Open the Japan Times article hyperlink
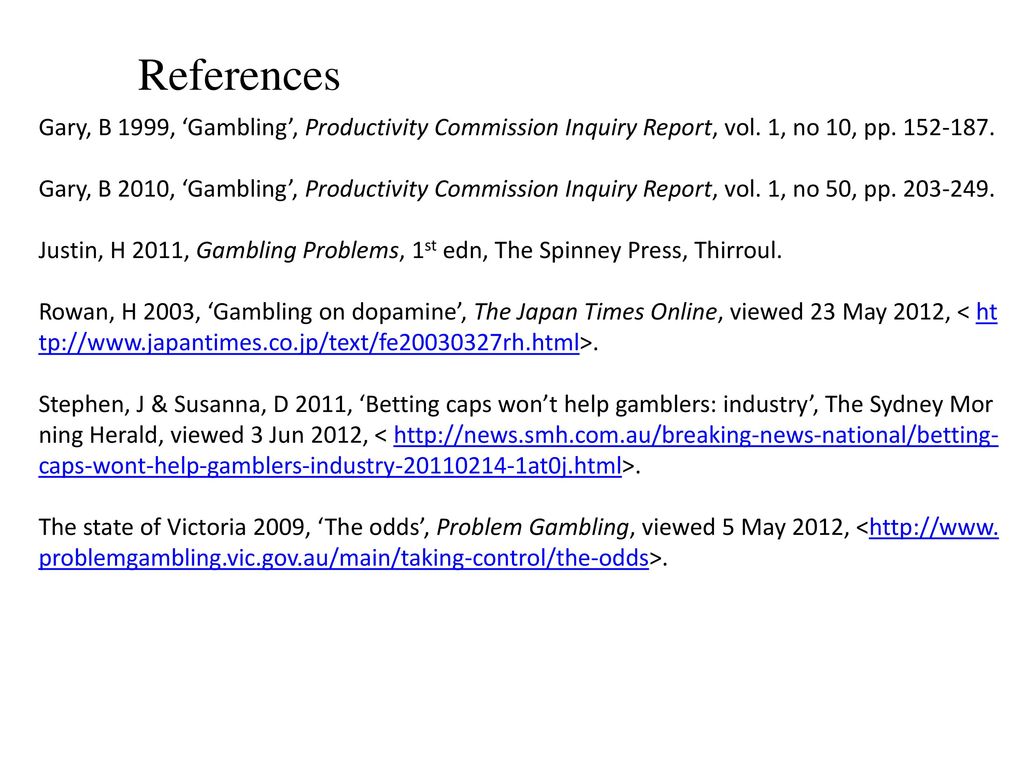Viewport: 1024px width, 768px height. pos(309,342)
